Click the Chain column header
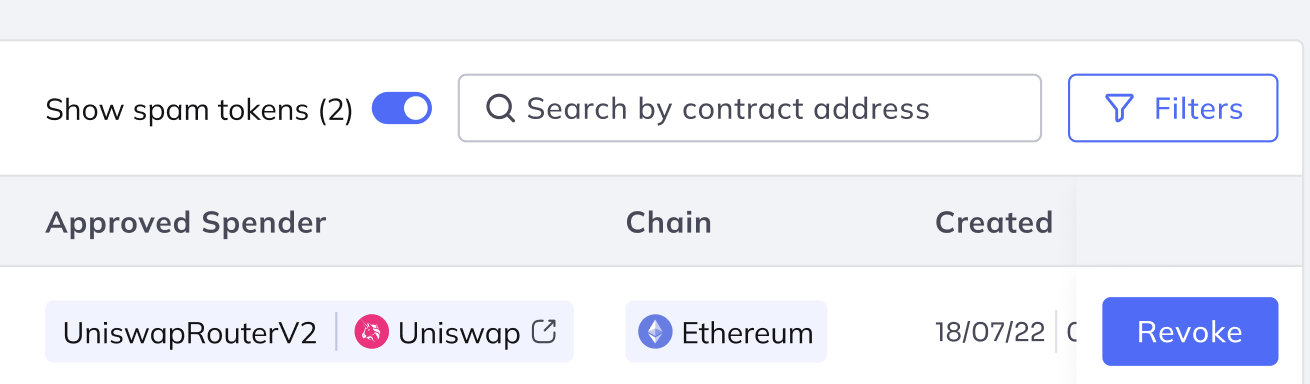The height and width of the screenshot is (384, 1310). click(669, 222)
